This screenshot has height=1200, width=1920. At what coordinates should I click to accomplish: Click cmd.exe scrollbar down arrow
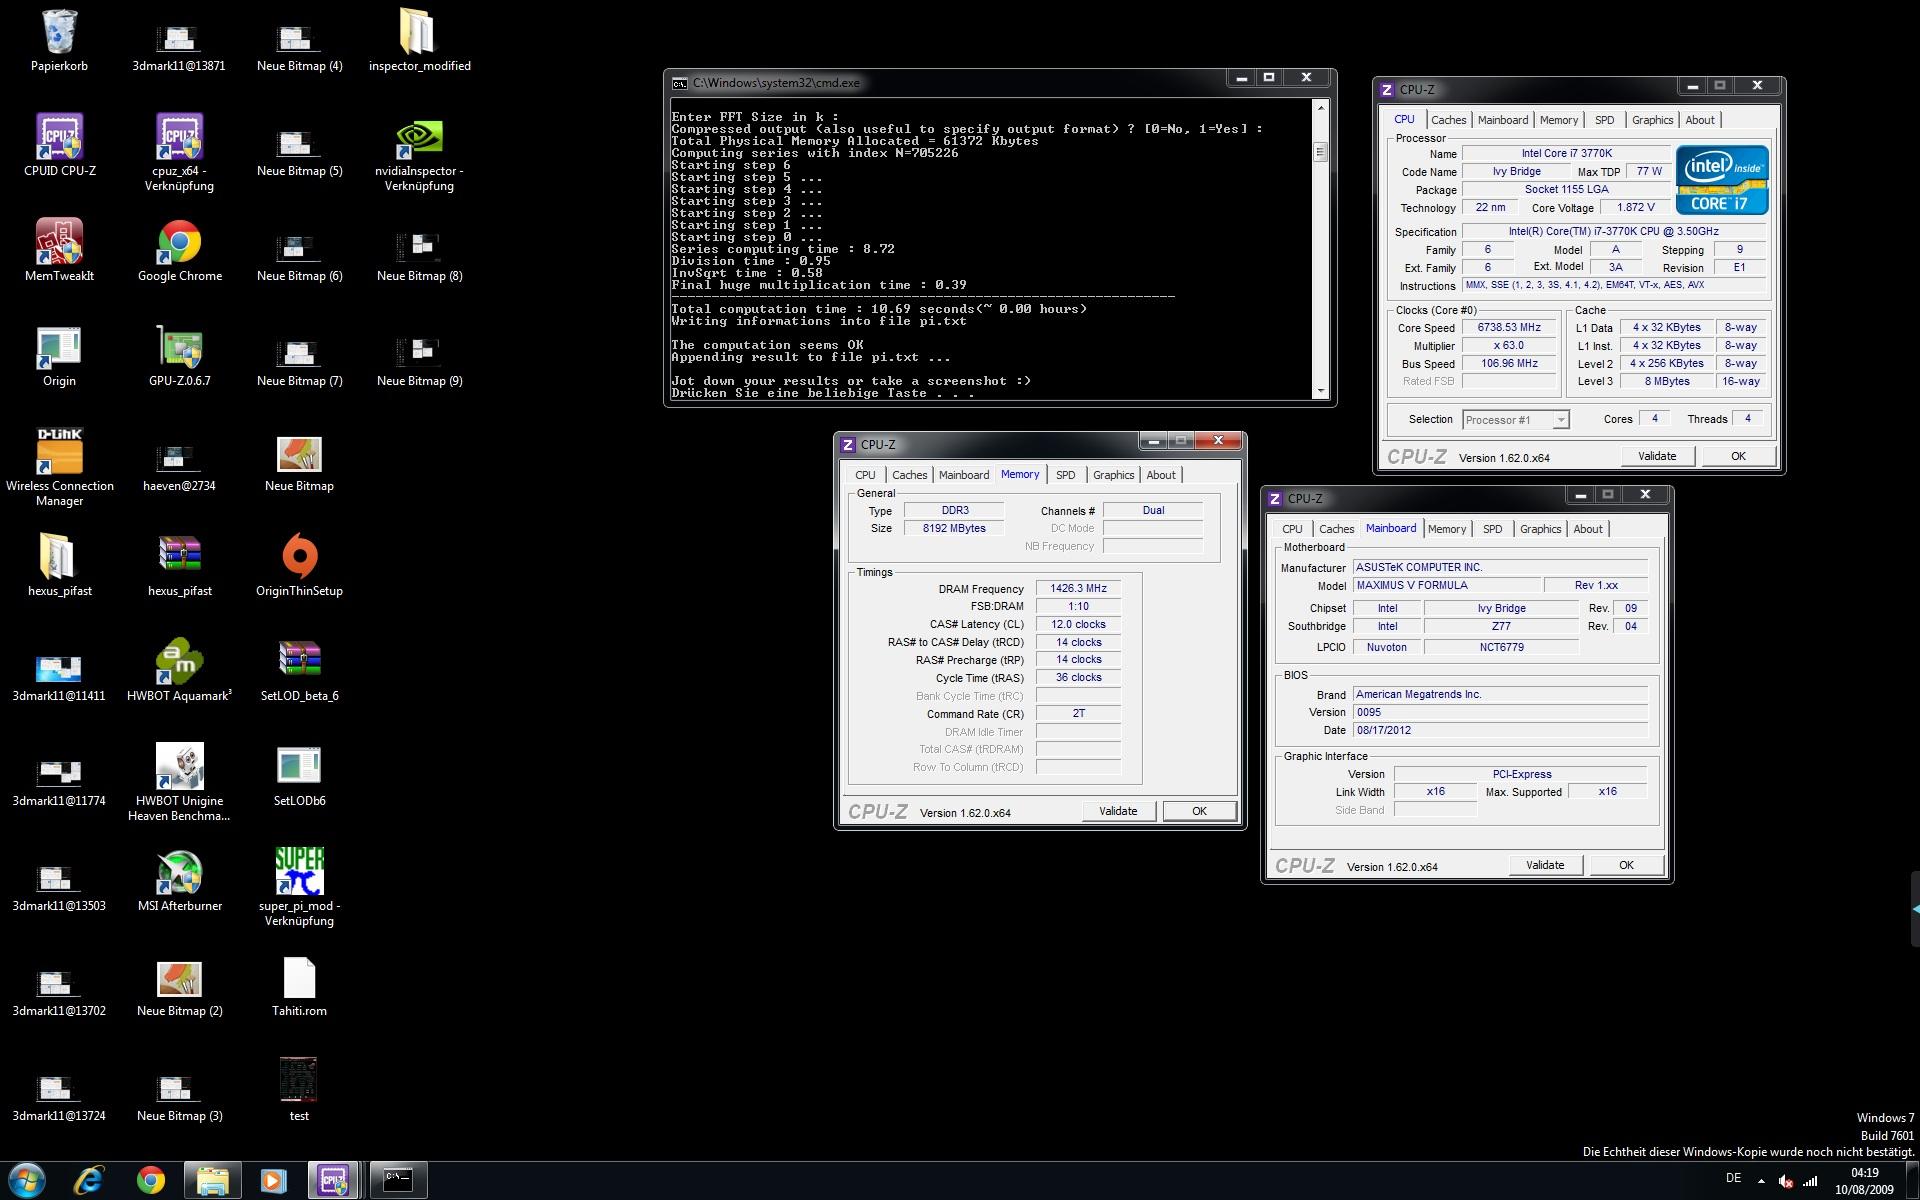click(1320, 391)
